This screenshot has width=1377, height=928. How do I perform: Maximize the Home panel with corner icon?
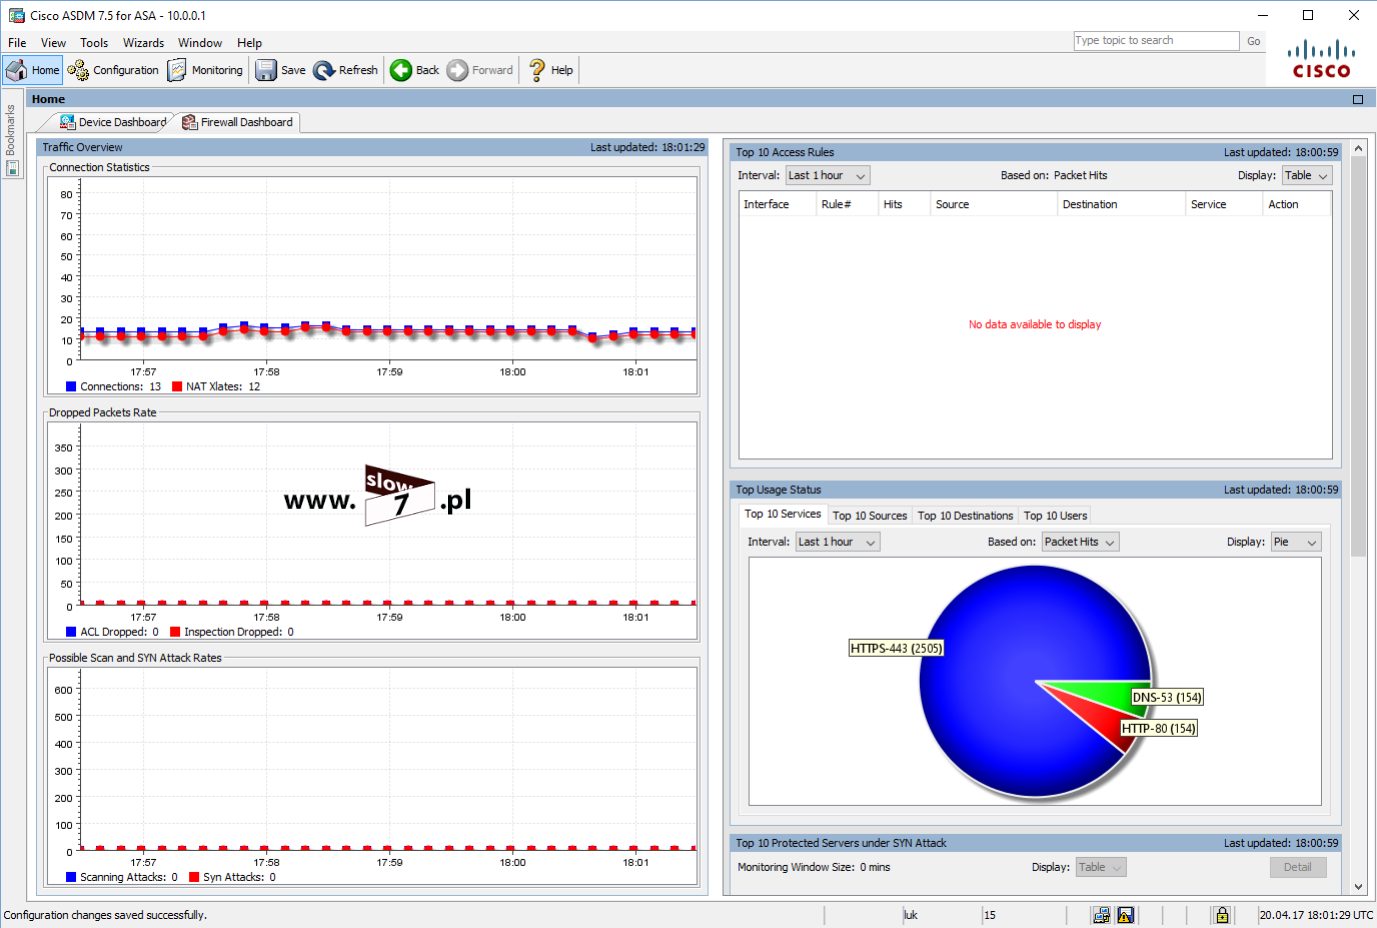coord(1358,99)
